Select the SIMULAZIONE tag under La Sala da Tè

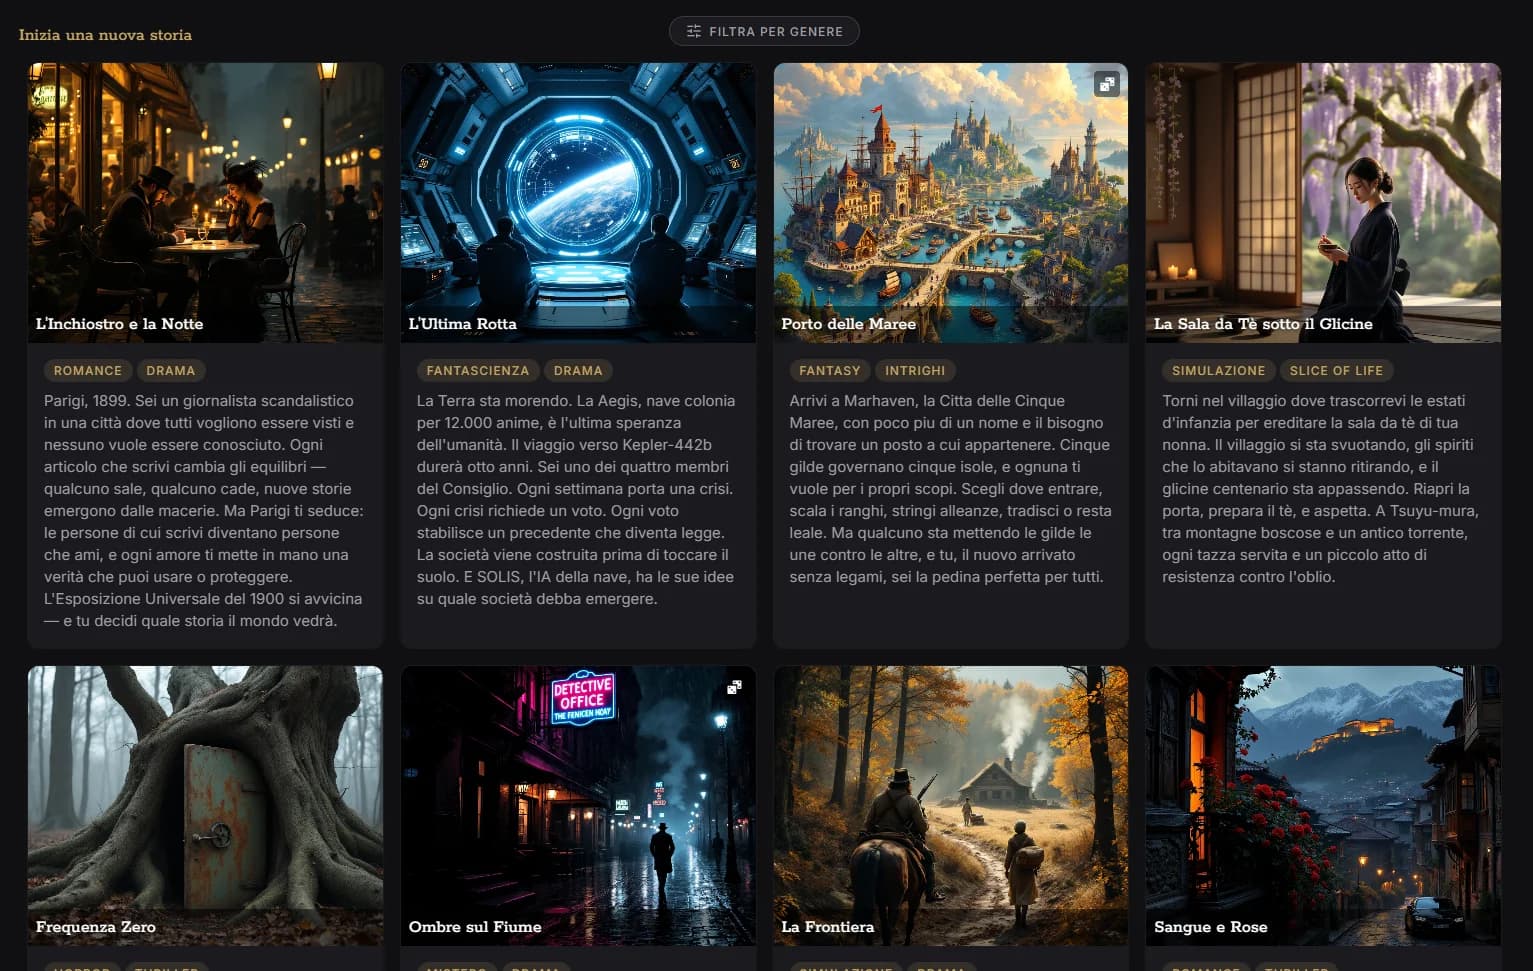[x=1218, y=370]
